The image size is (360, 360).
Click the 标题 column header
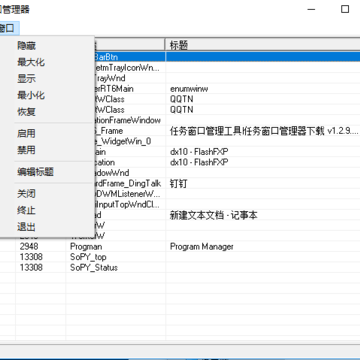tap(263, 45)
